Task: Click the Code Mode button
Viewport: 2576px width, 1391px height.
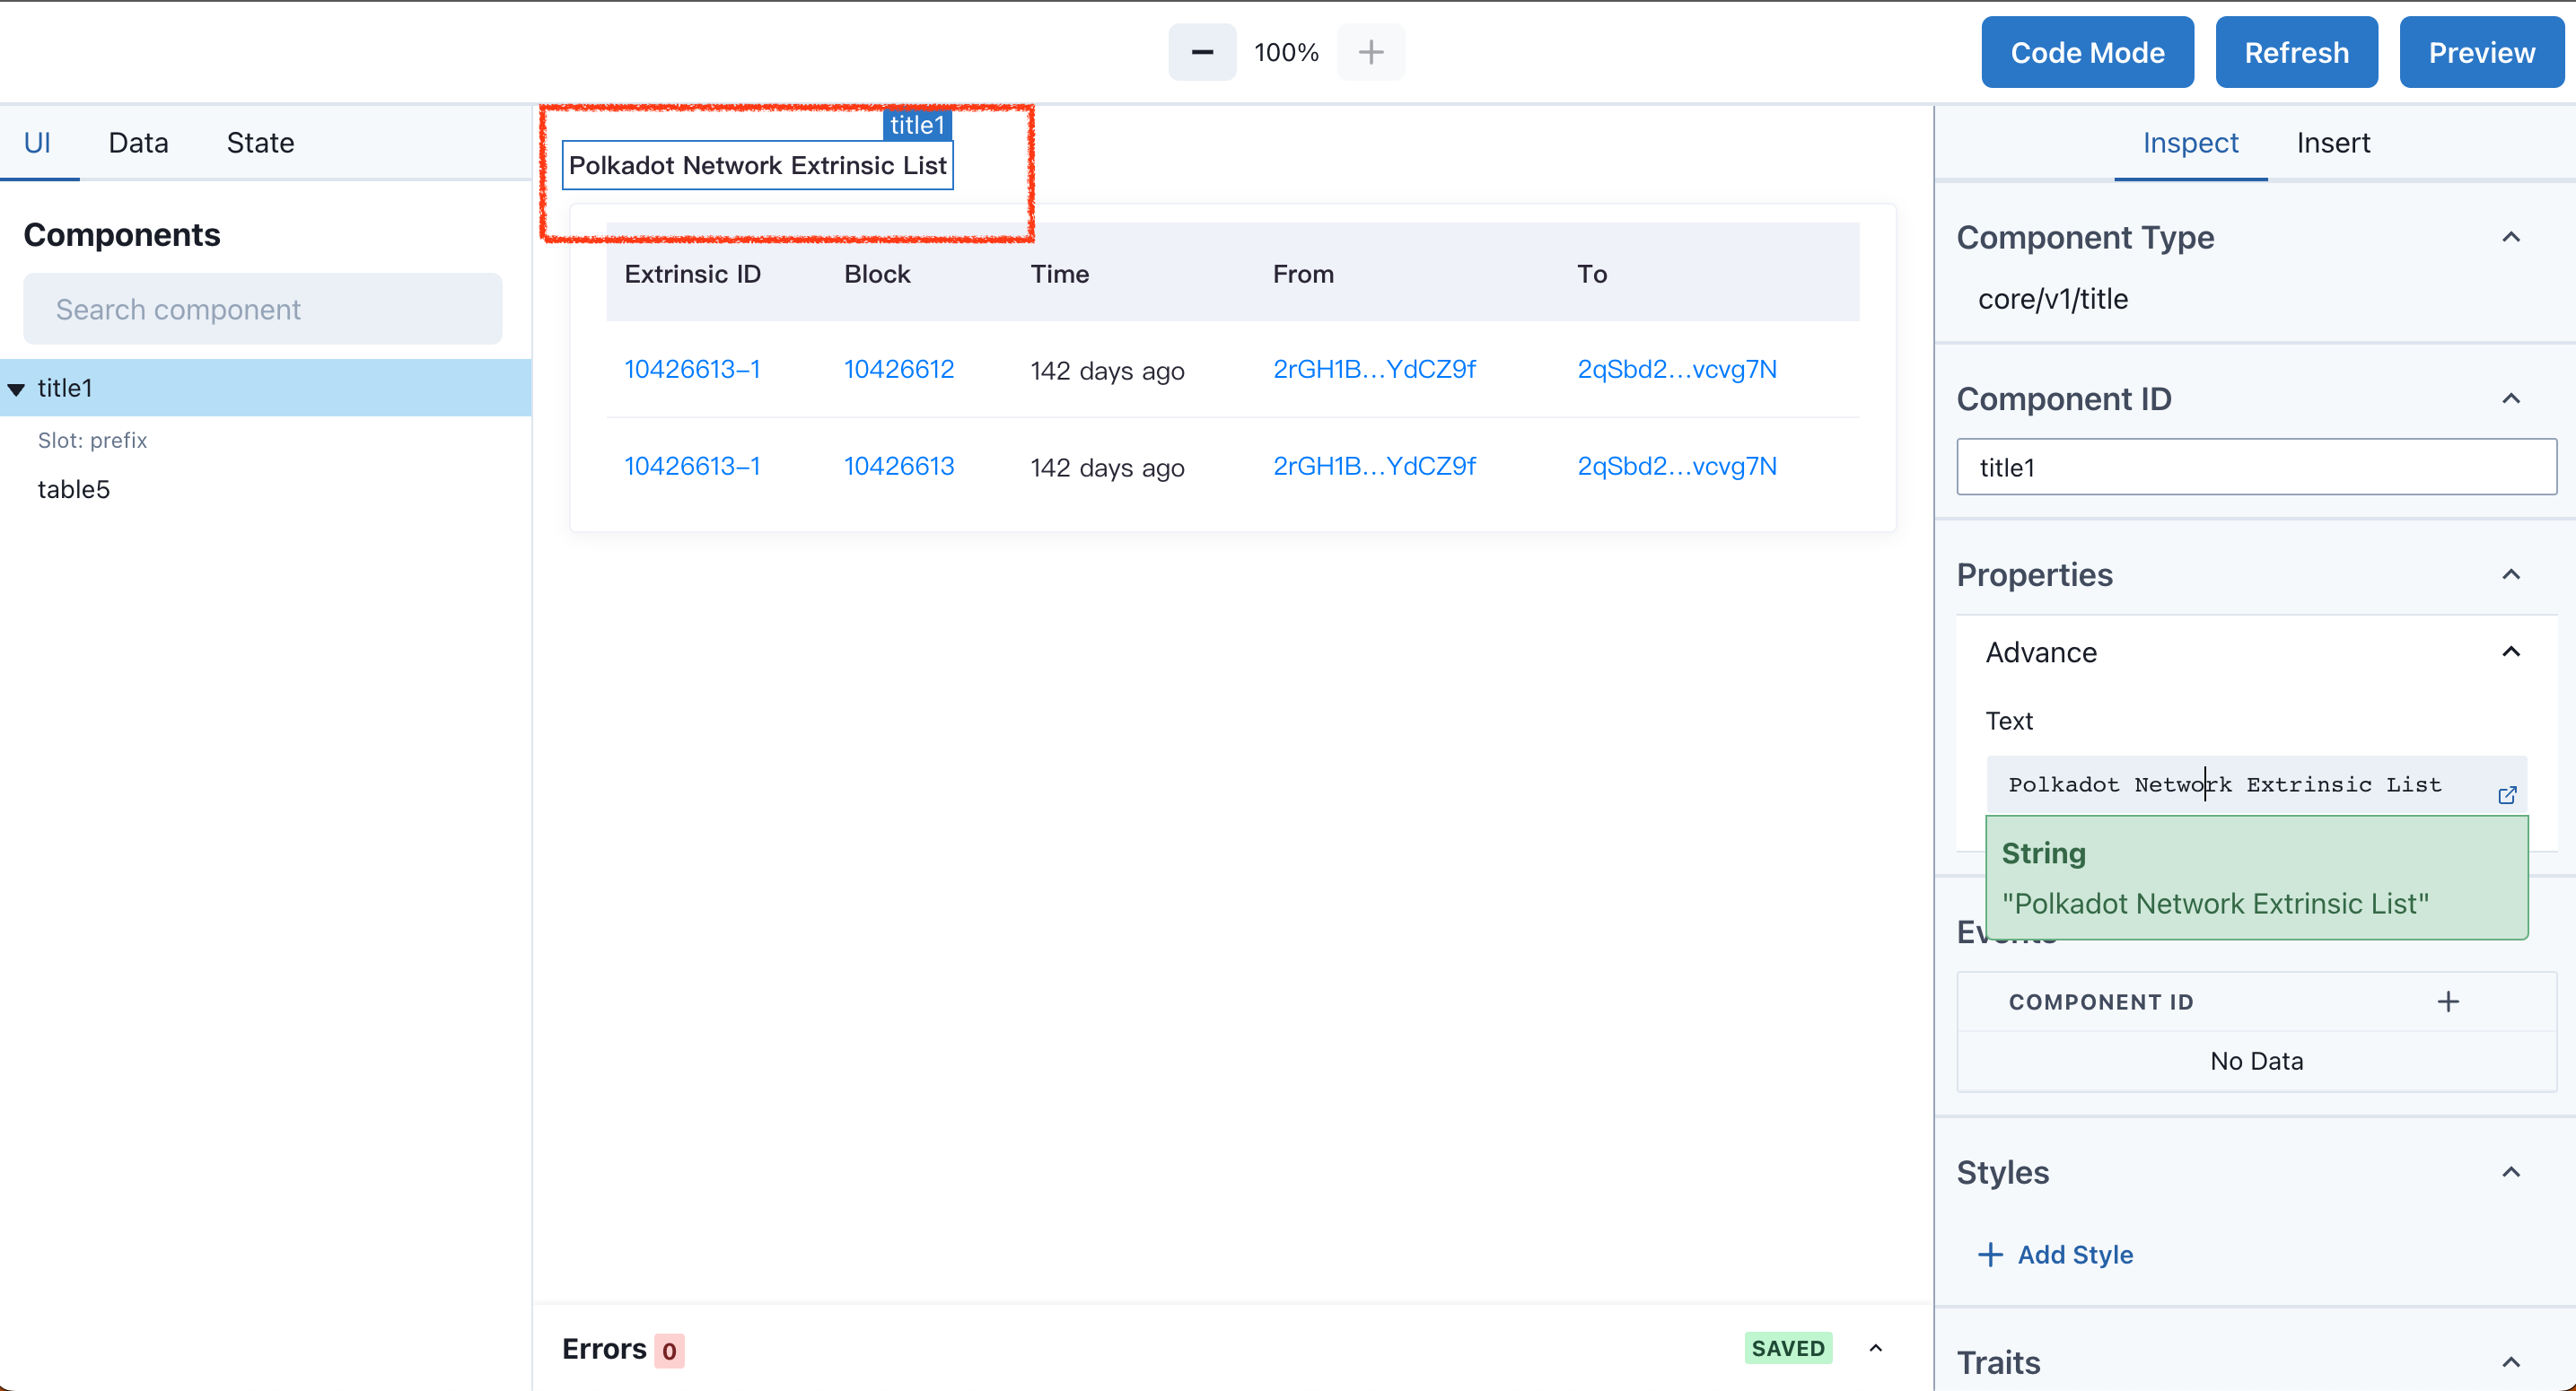Action: pyautogui.click(x=2087, y=52)
